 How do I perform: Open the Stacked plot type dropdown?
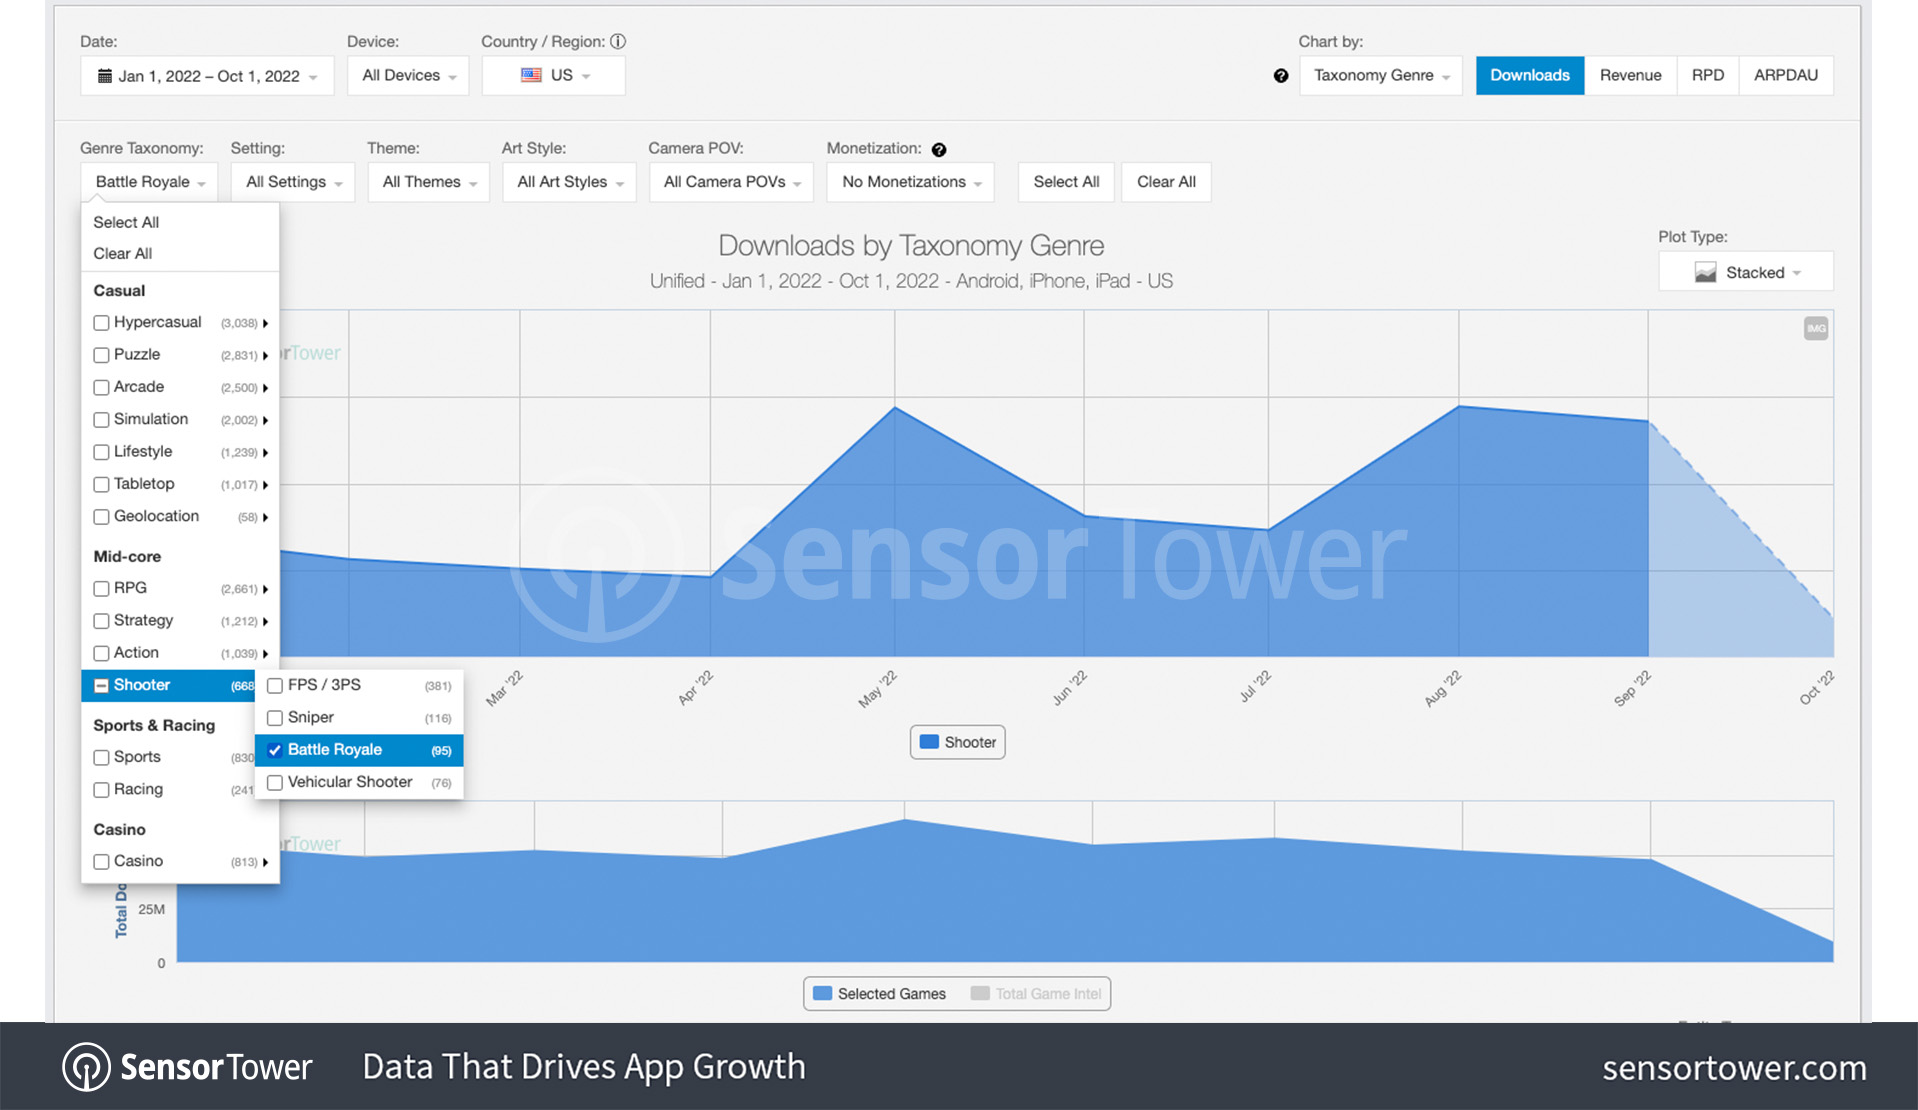click(1746, 272)
